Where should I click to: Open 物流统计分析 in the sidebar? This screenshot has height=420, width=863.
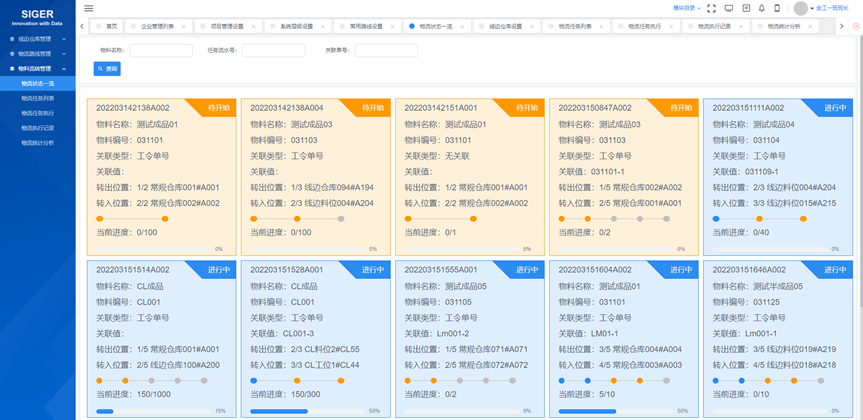coord(37,143)
